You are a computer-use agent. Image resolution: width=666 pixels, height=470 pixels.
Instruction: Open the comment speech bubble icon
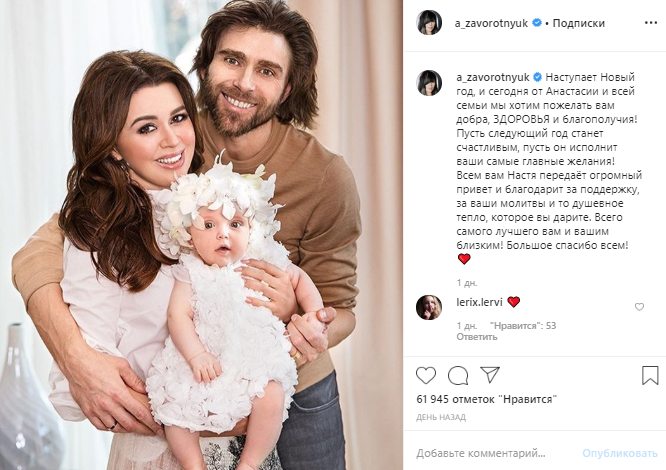(x=458, y=375)
